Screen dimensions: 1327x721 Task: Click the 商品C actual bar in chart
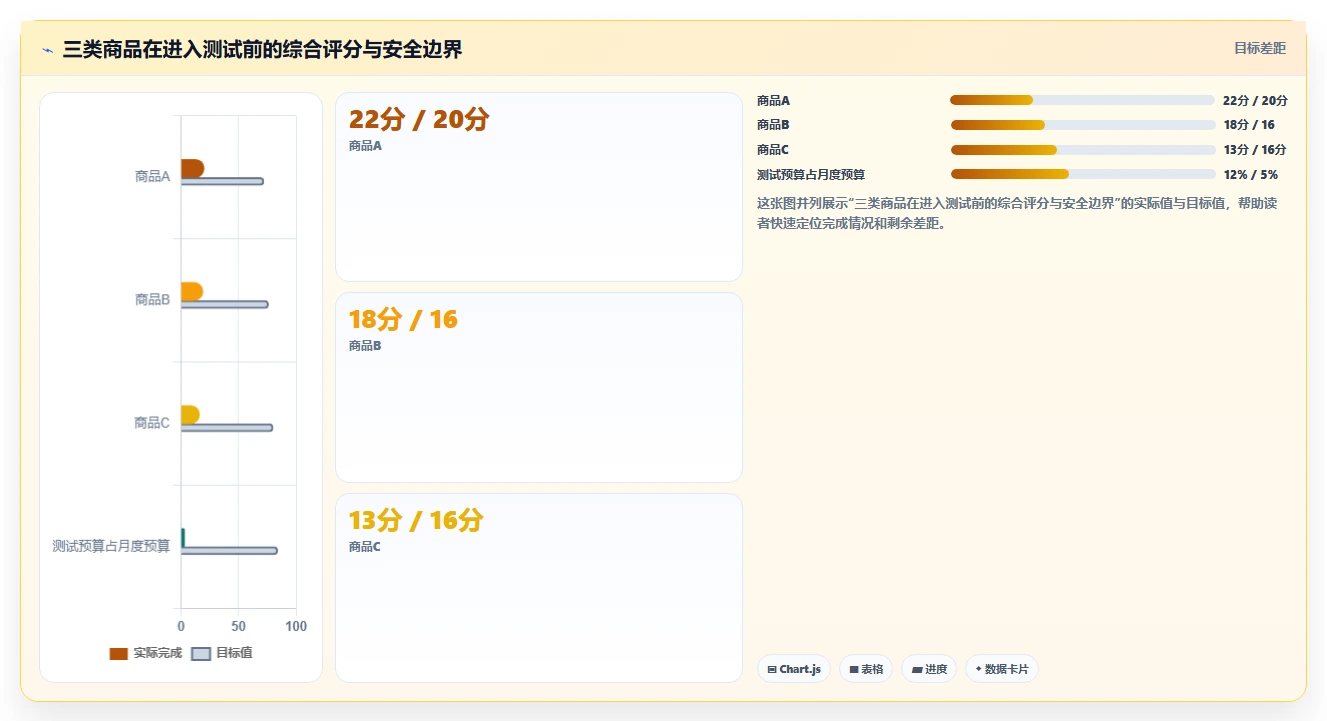pos(190,414)
